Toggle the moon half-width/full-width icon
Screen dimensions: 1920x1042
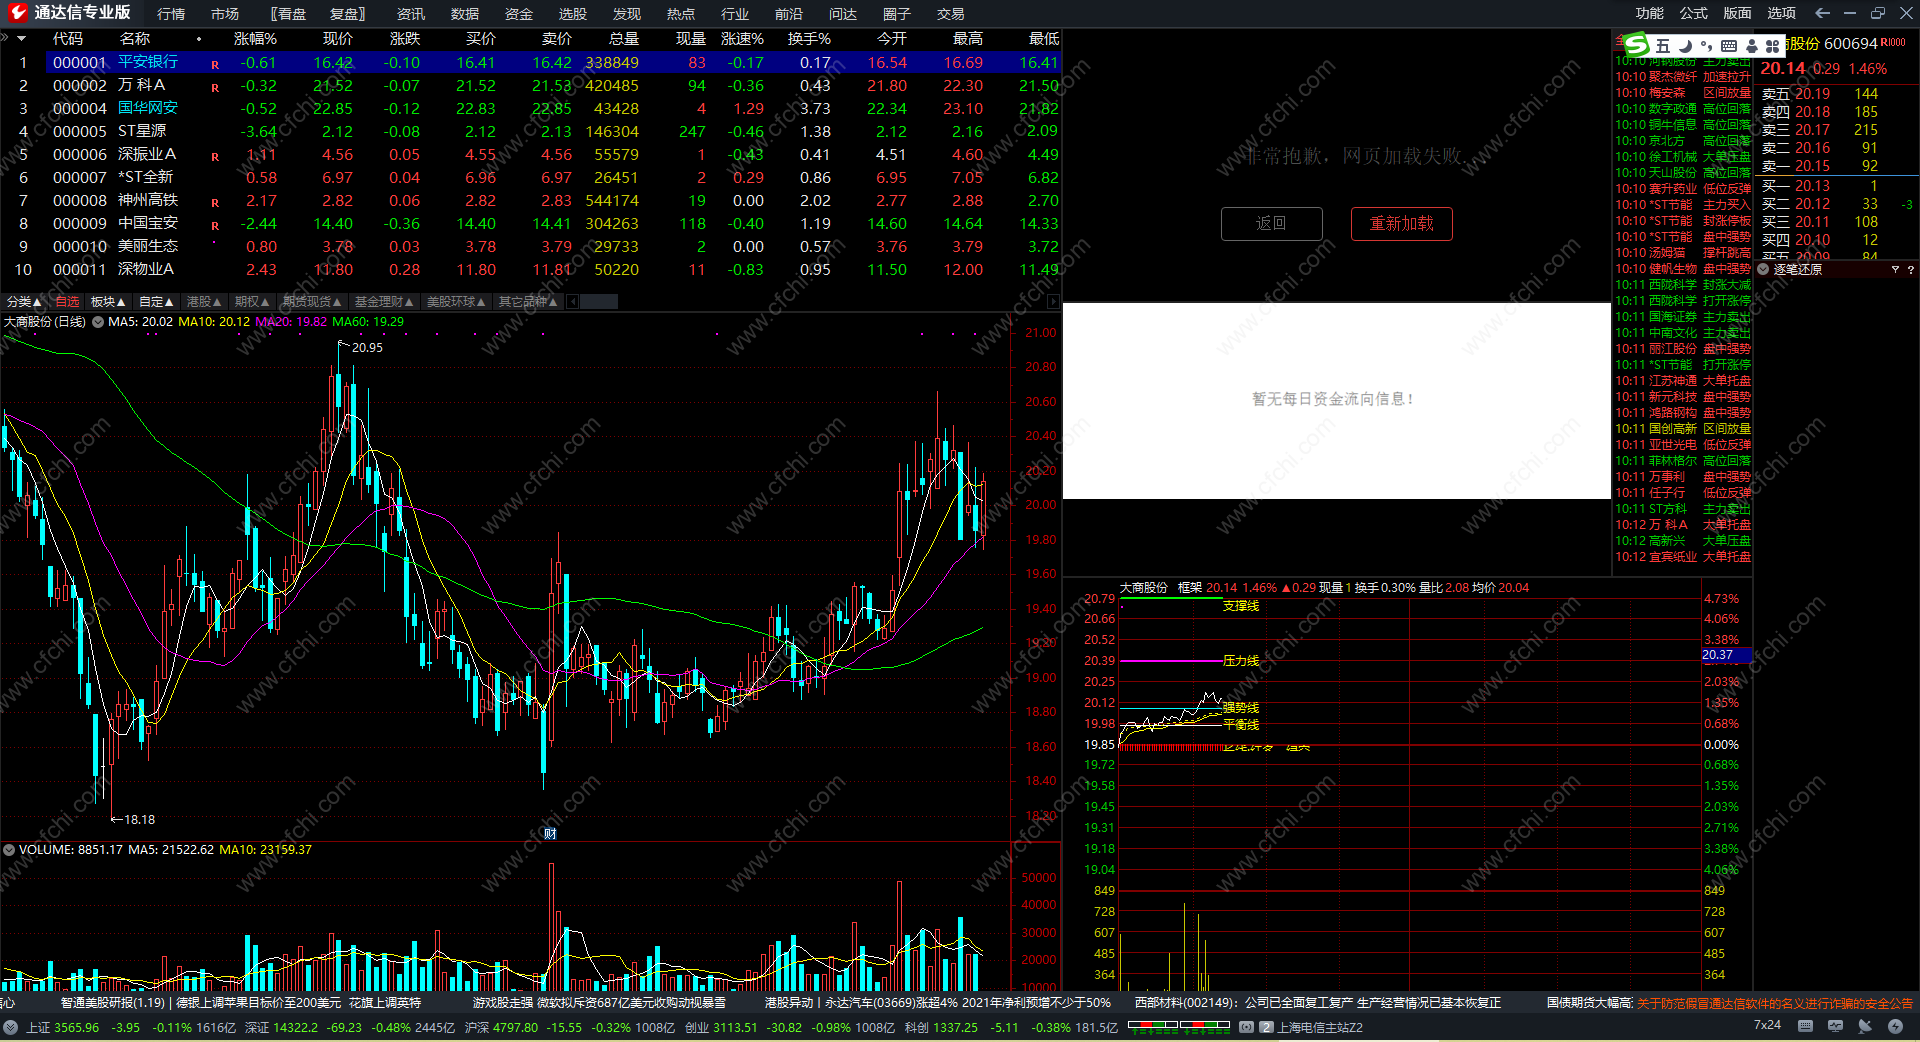[x=1685, y=46]
